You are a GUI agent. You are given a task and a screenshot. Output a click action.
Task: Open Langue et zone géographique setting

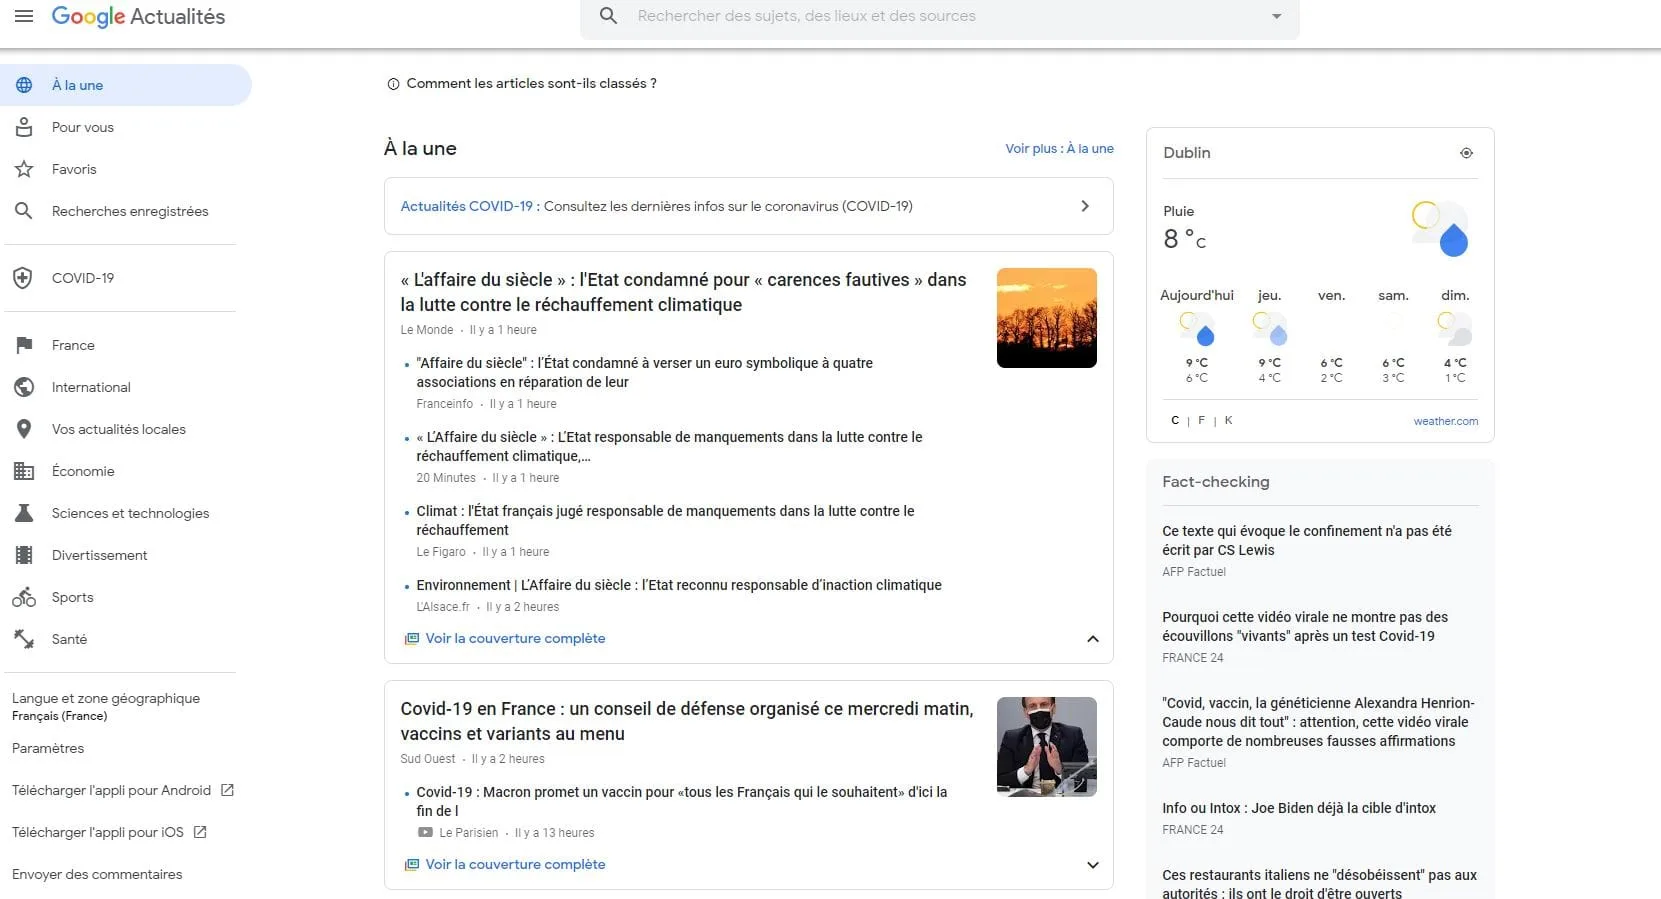(x=106, y=706)
